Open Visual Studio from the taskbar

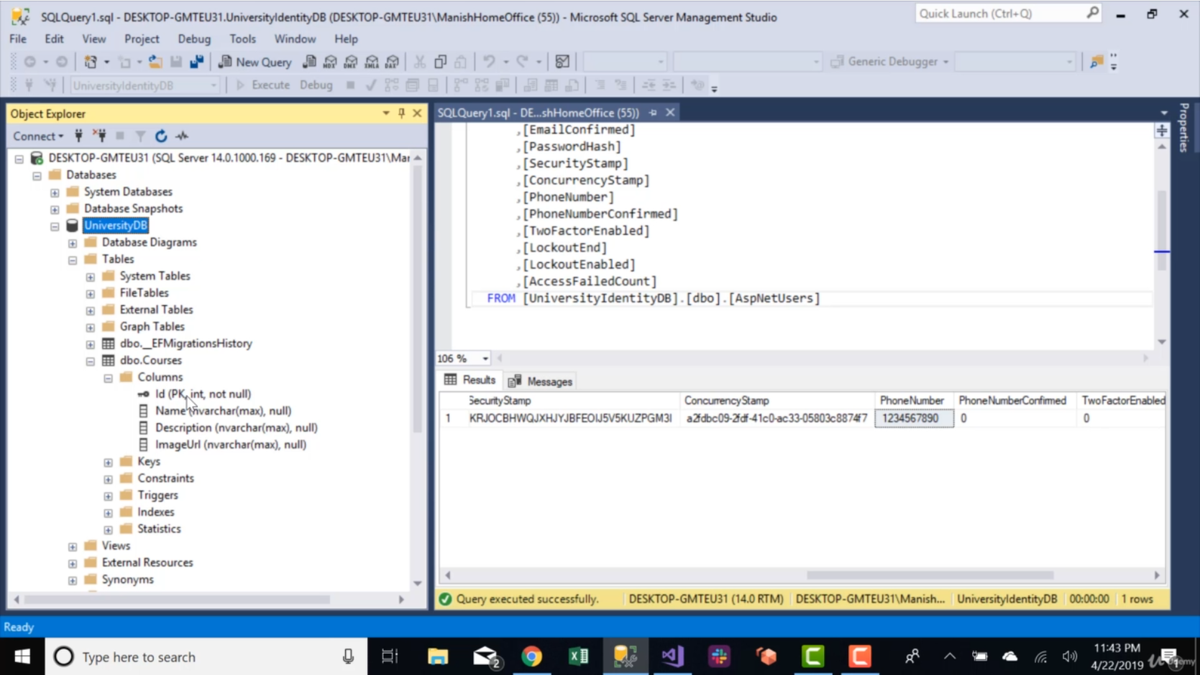(672, 656)
